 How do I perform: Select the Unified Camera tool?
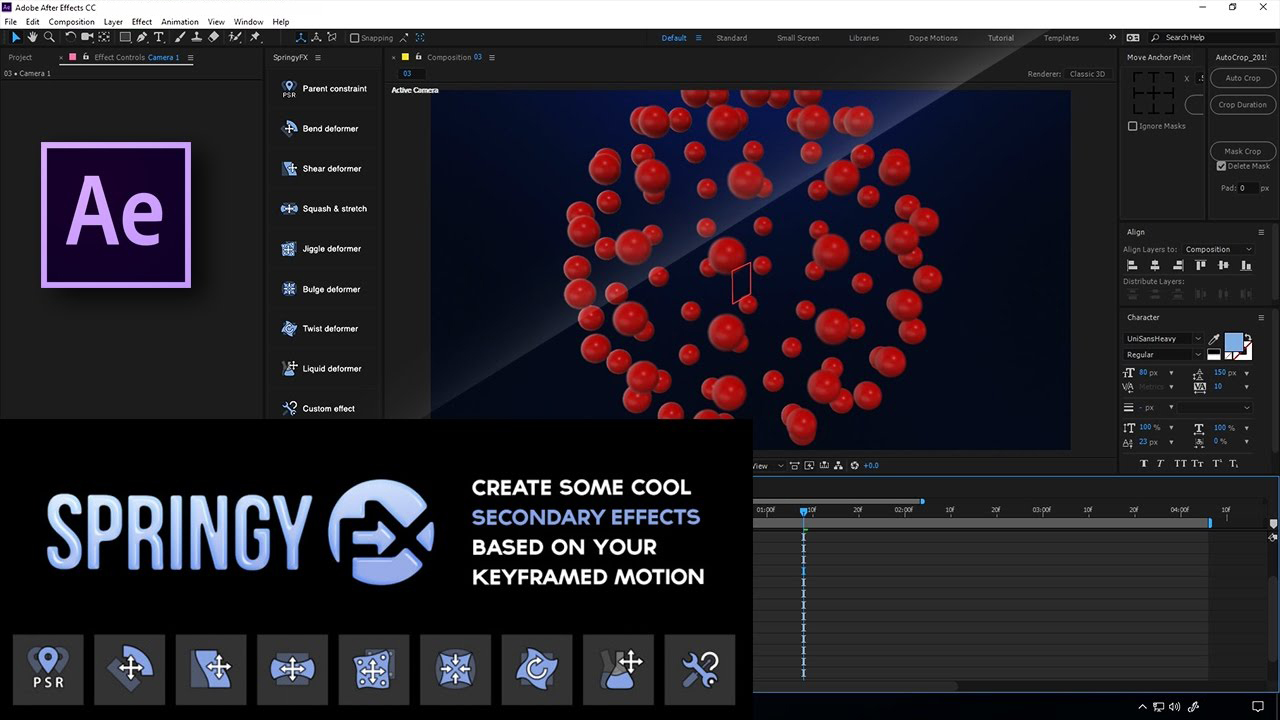[x=87, y=37]
